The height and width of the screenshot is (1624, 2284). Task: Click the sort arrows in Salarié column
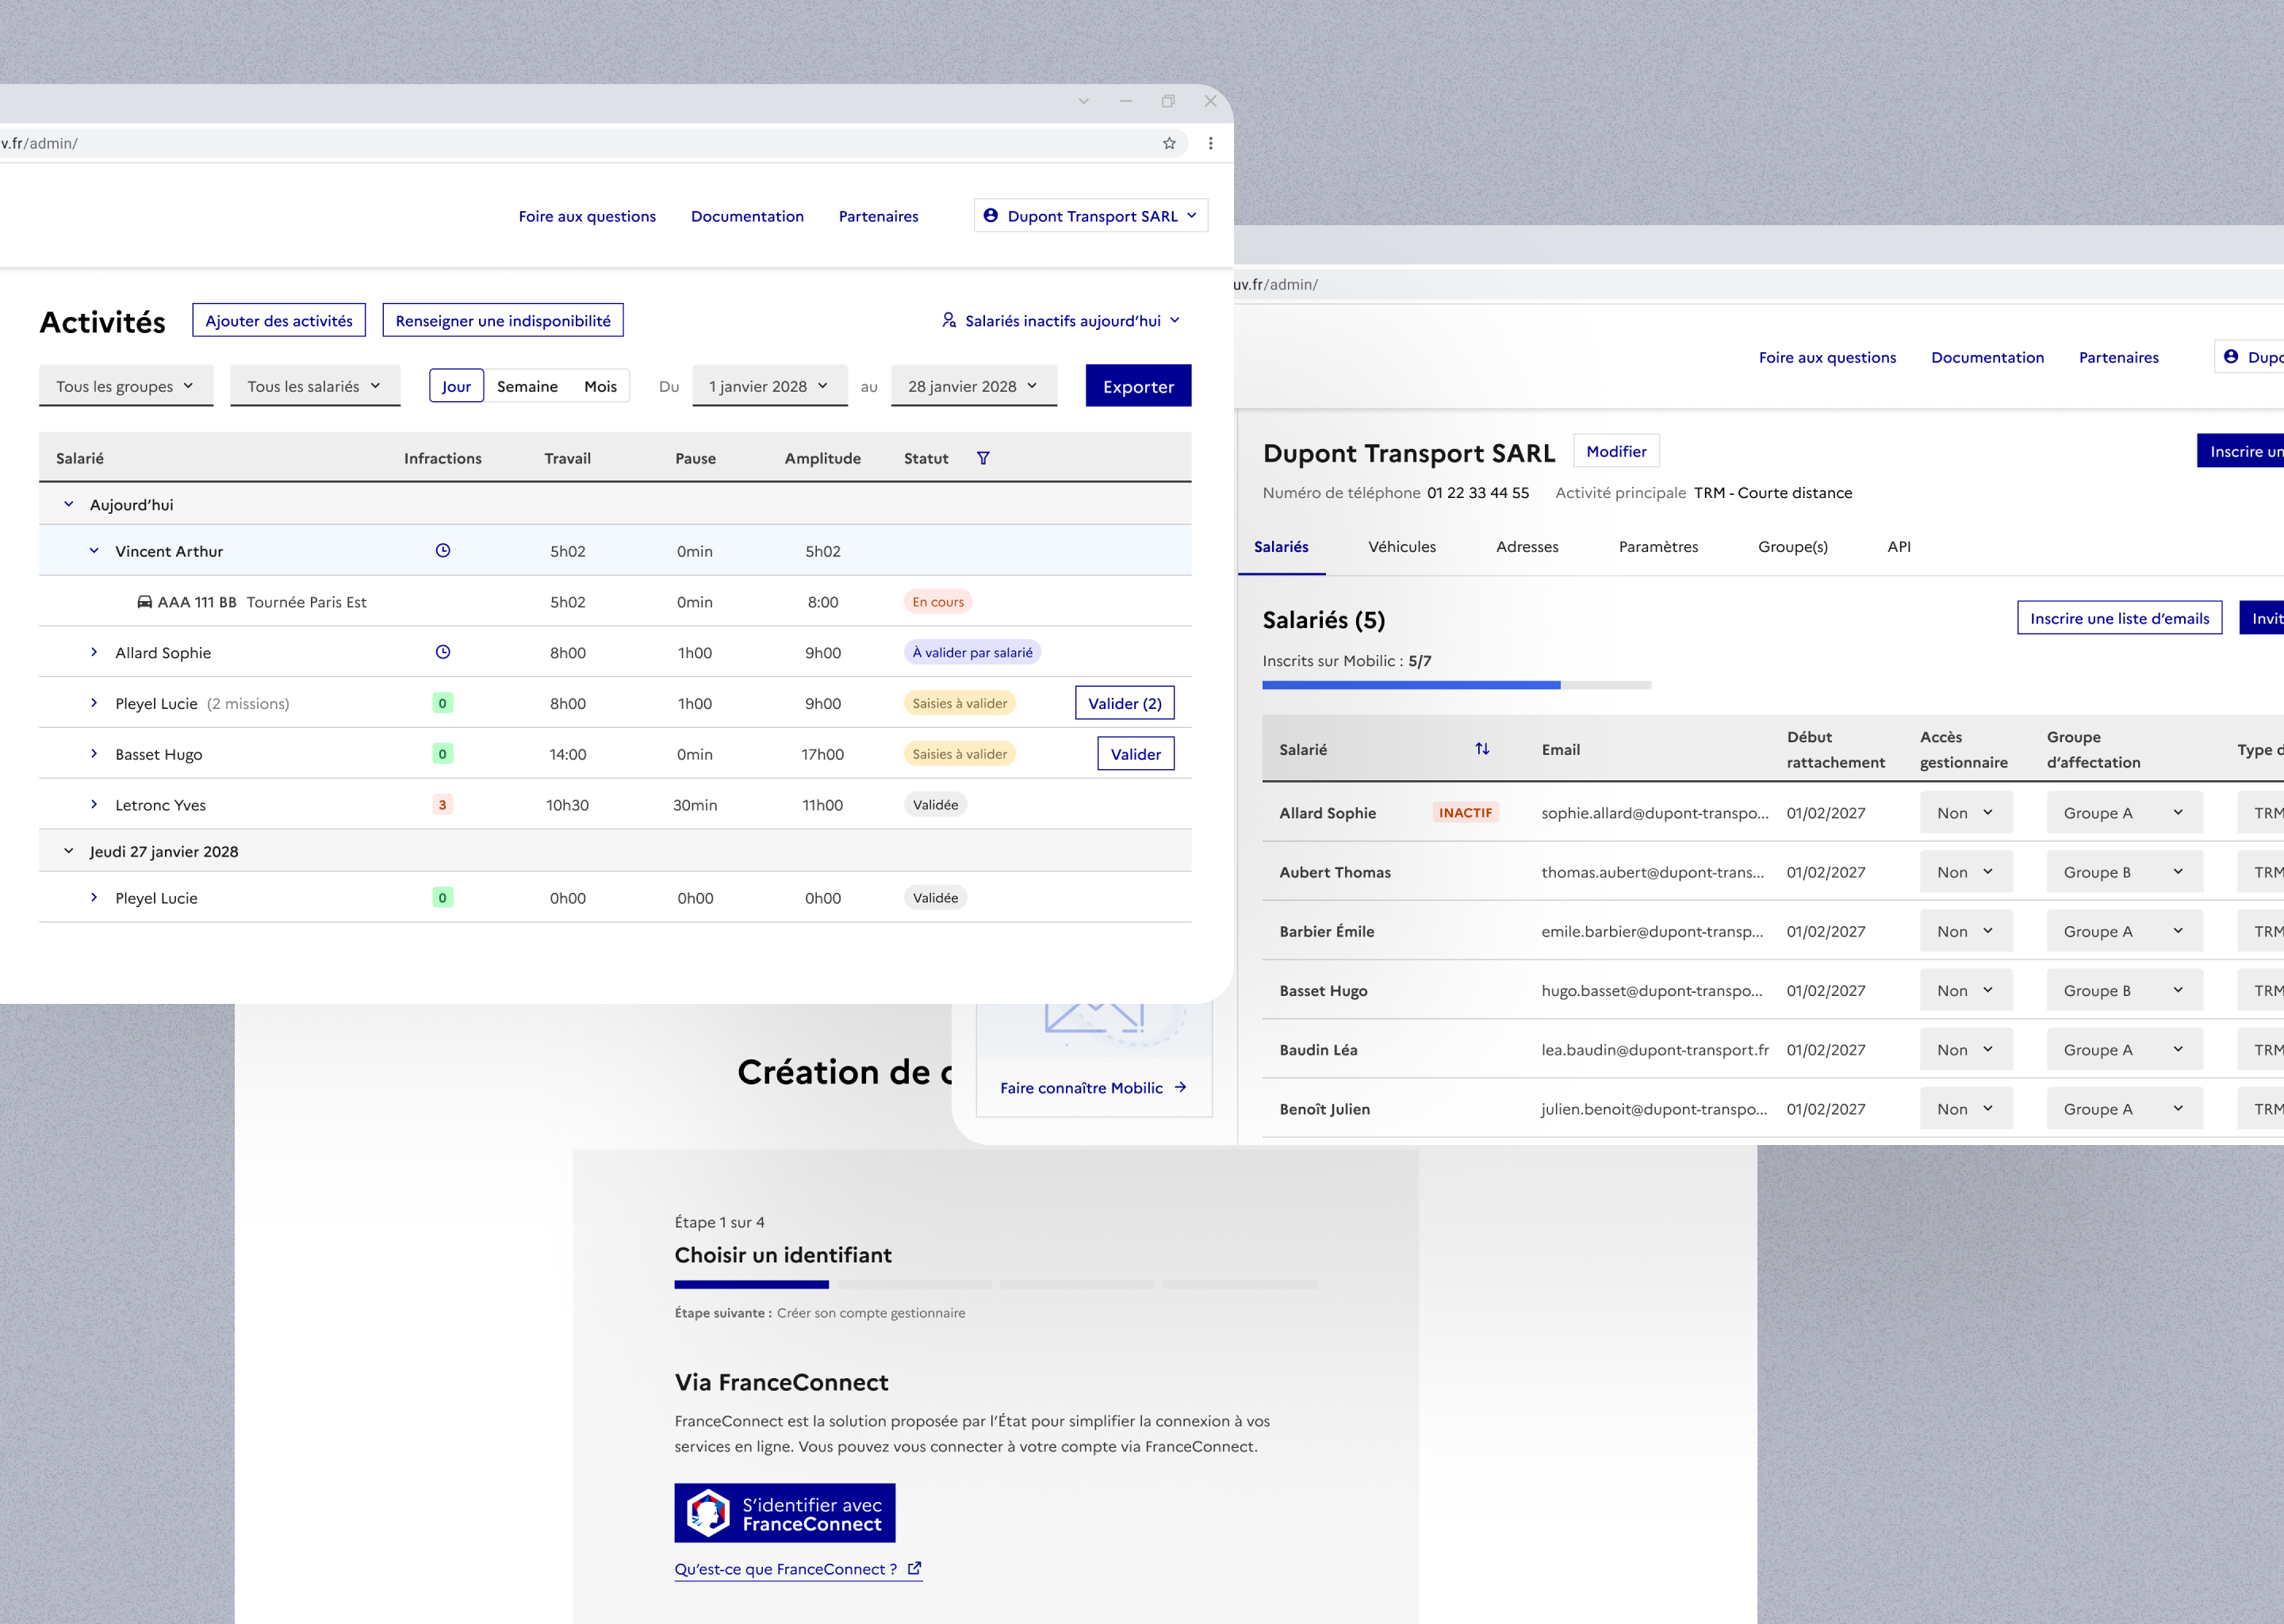pos(1482,749)
